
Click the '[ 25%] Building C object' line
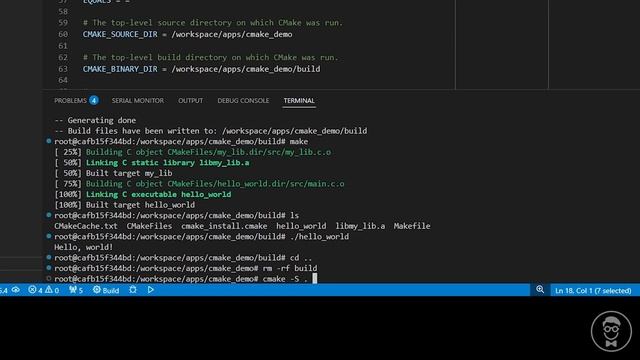click(x=193, y=152)
